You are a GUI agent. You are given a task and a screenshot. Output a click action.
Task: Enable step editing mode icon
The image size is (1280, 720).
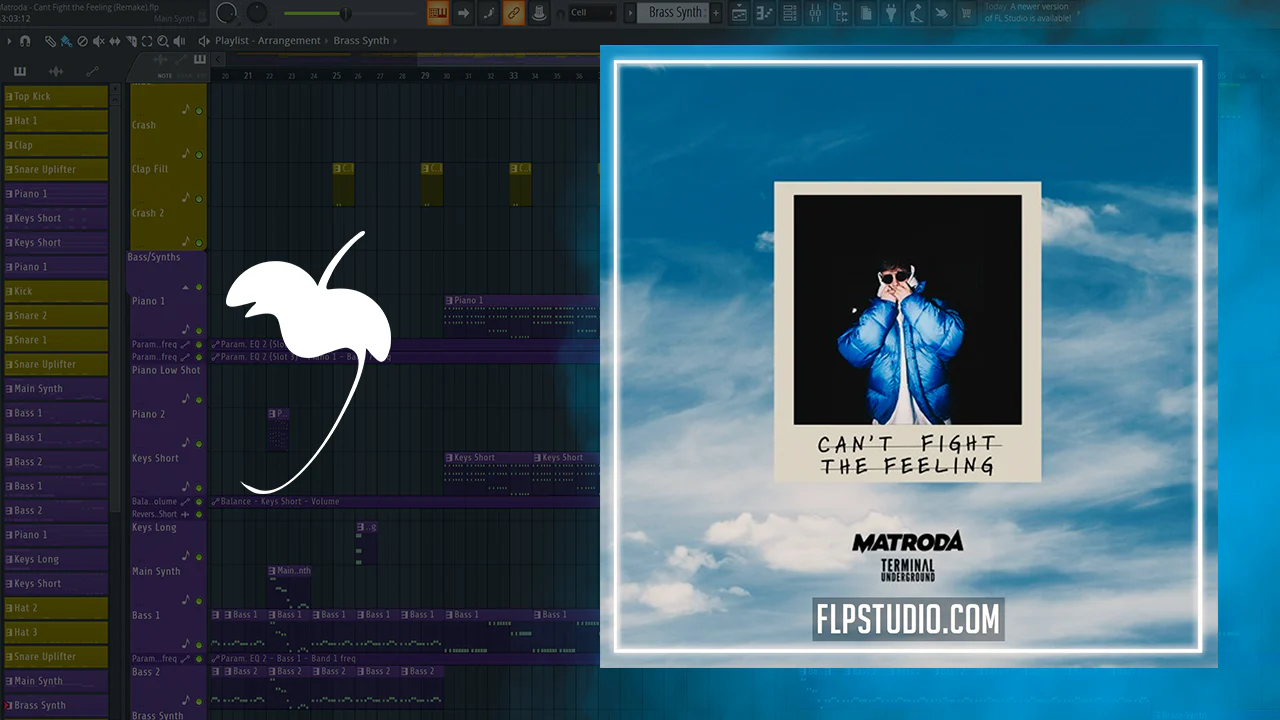tap(488, 13)
